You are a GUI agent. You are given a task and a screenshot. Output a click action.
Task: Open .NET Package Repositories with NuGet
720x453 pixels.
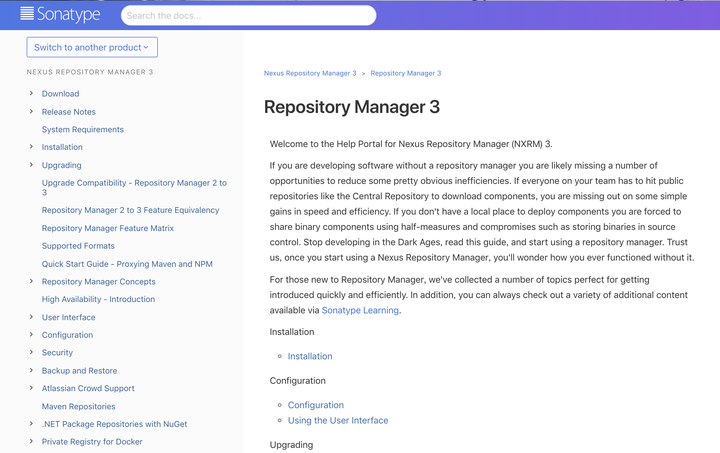[114, 424]
